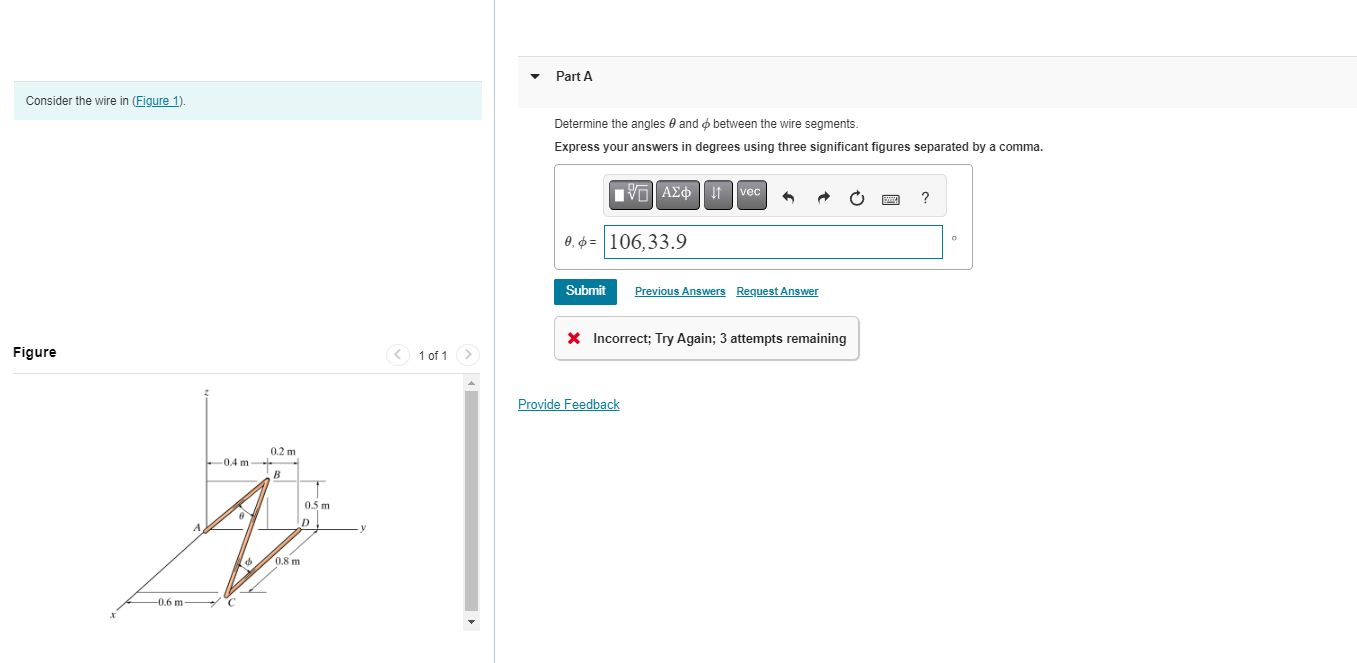1357x663 pixels.
Task: Collapse the Part A section
Action: click(535, 77)
